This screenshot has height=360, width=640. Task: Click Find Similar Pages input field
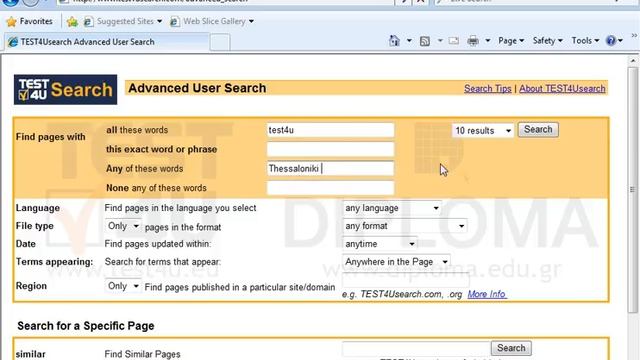point(416,348)
